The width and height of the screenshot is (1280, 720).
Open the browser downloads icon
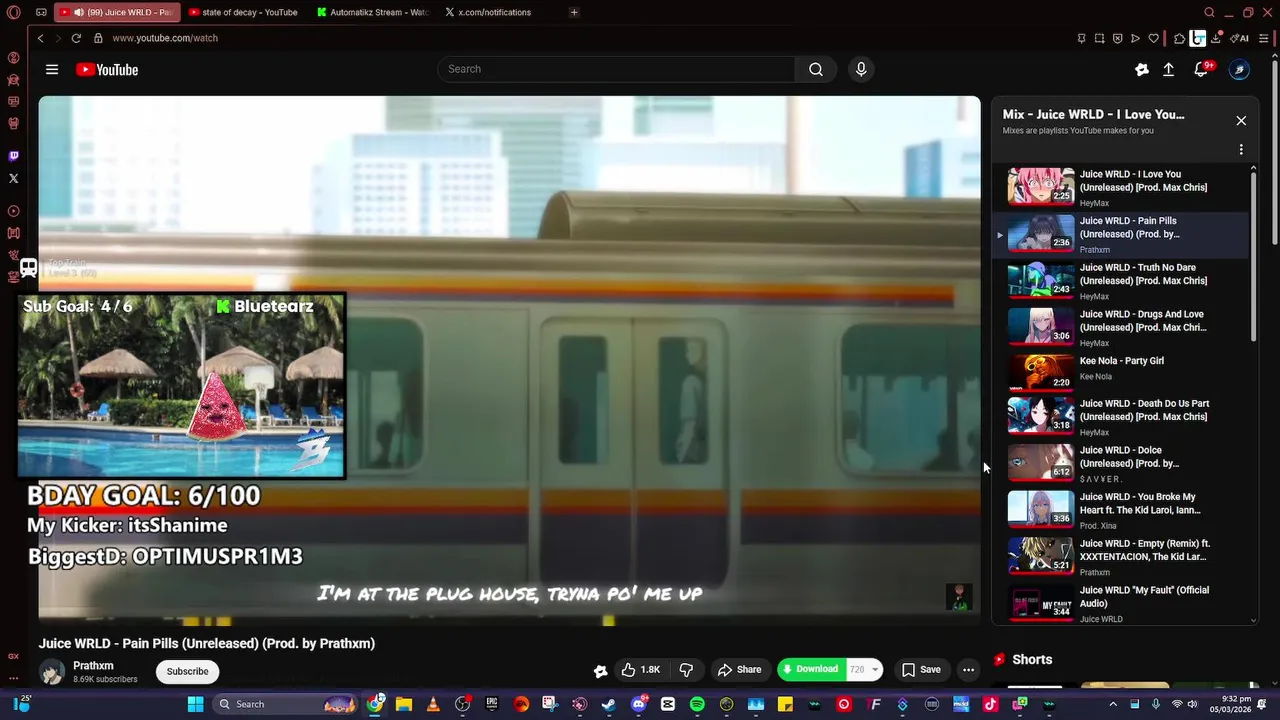click(x=1216, y=38)
